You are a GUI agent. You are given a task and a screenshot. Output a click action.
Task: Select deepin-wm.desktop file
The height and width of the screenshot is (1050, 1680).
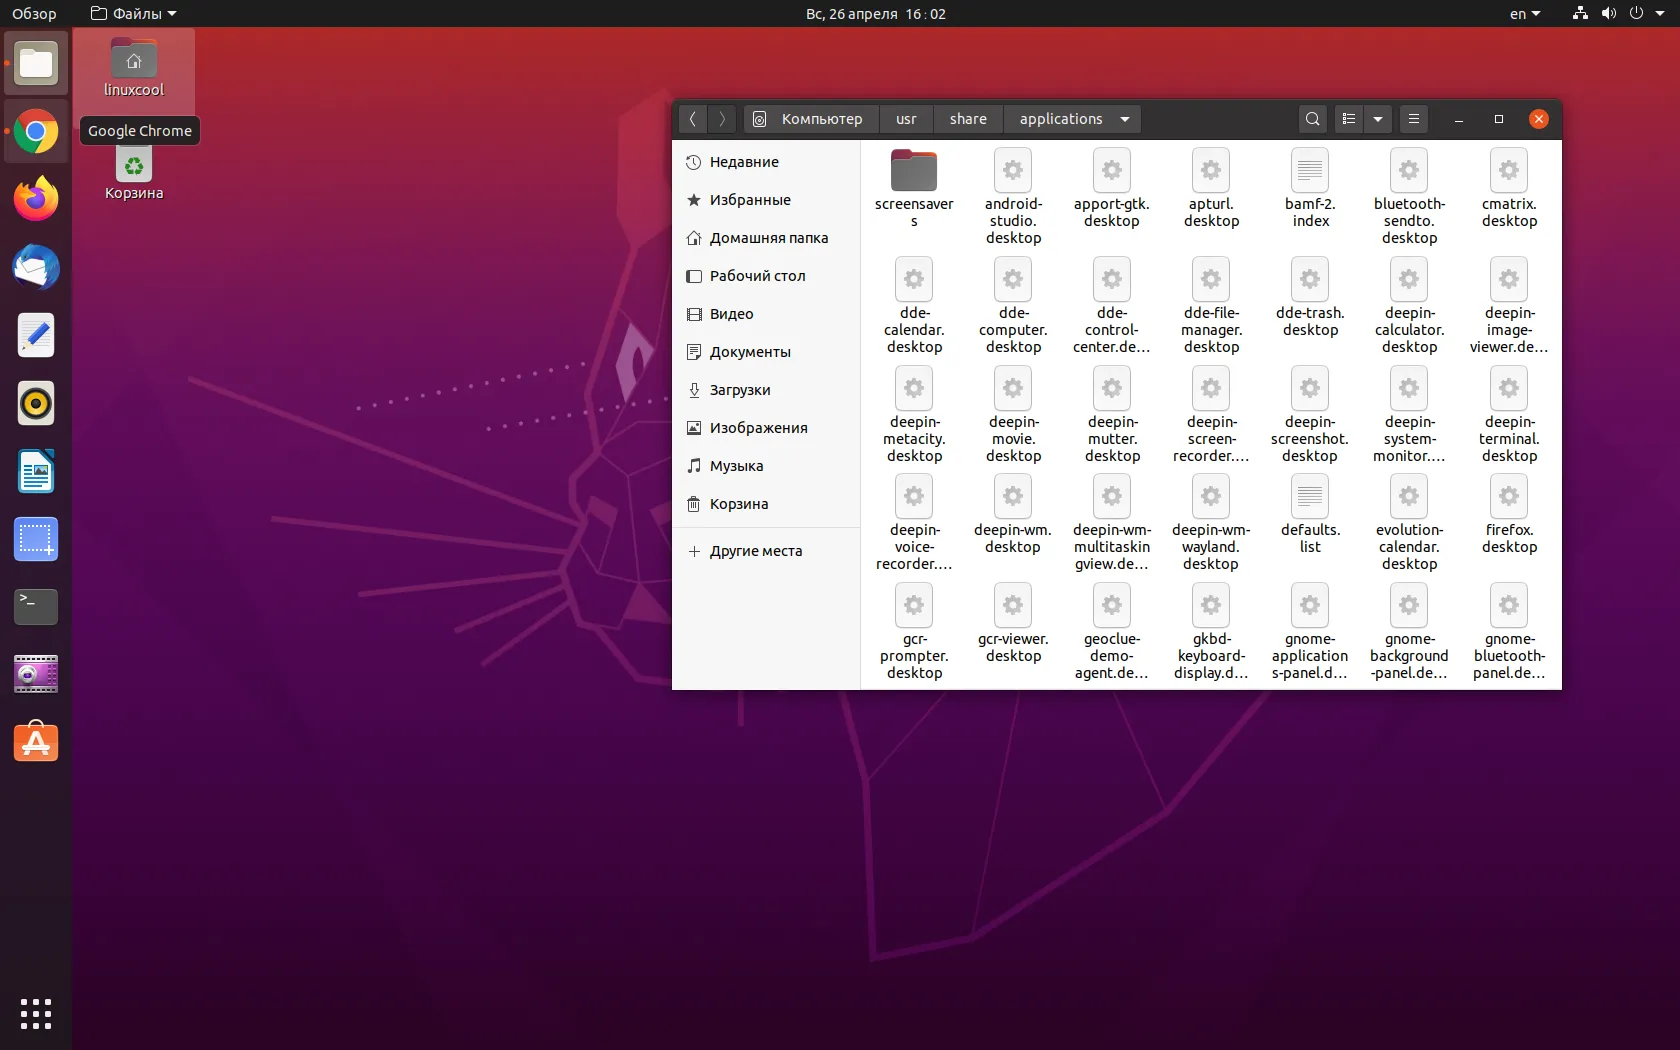(x=1013, y=514)
